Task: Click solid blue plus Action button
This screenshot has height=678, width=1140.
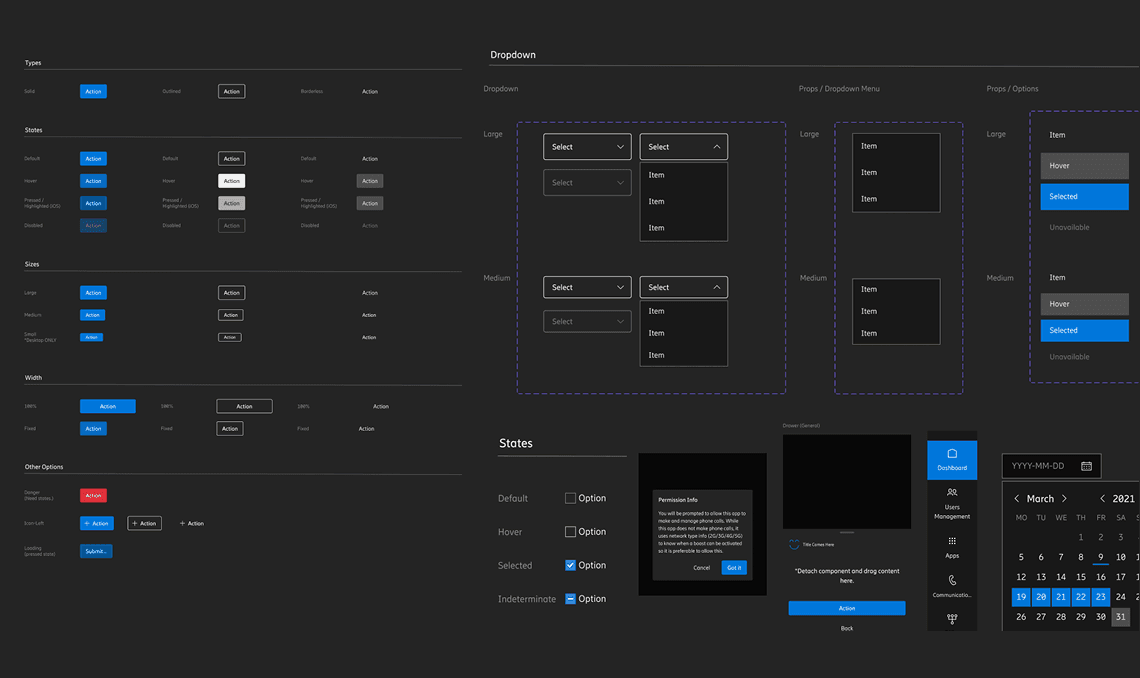Action: [x=97, y=523]
